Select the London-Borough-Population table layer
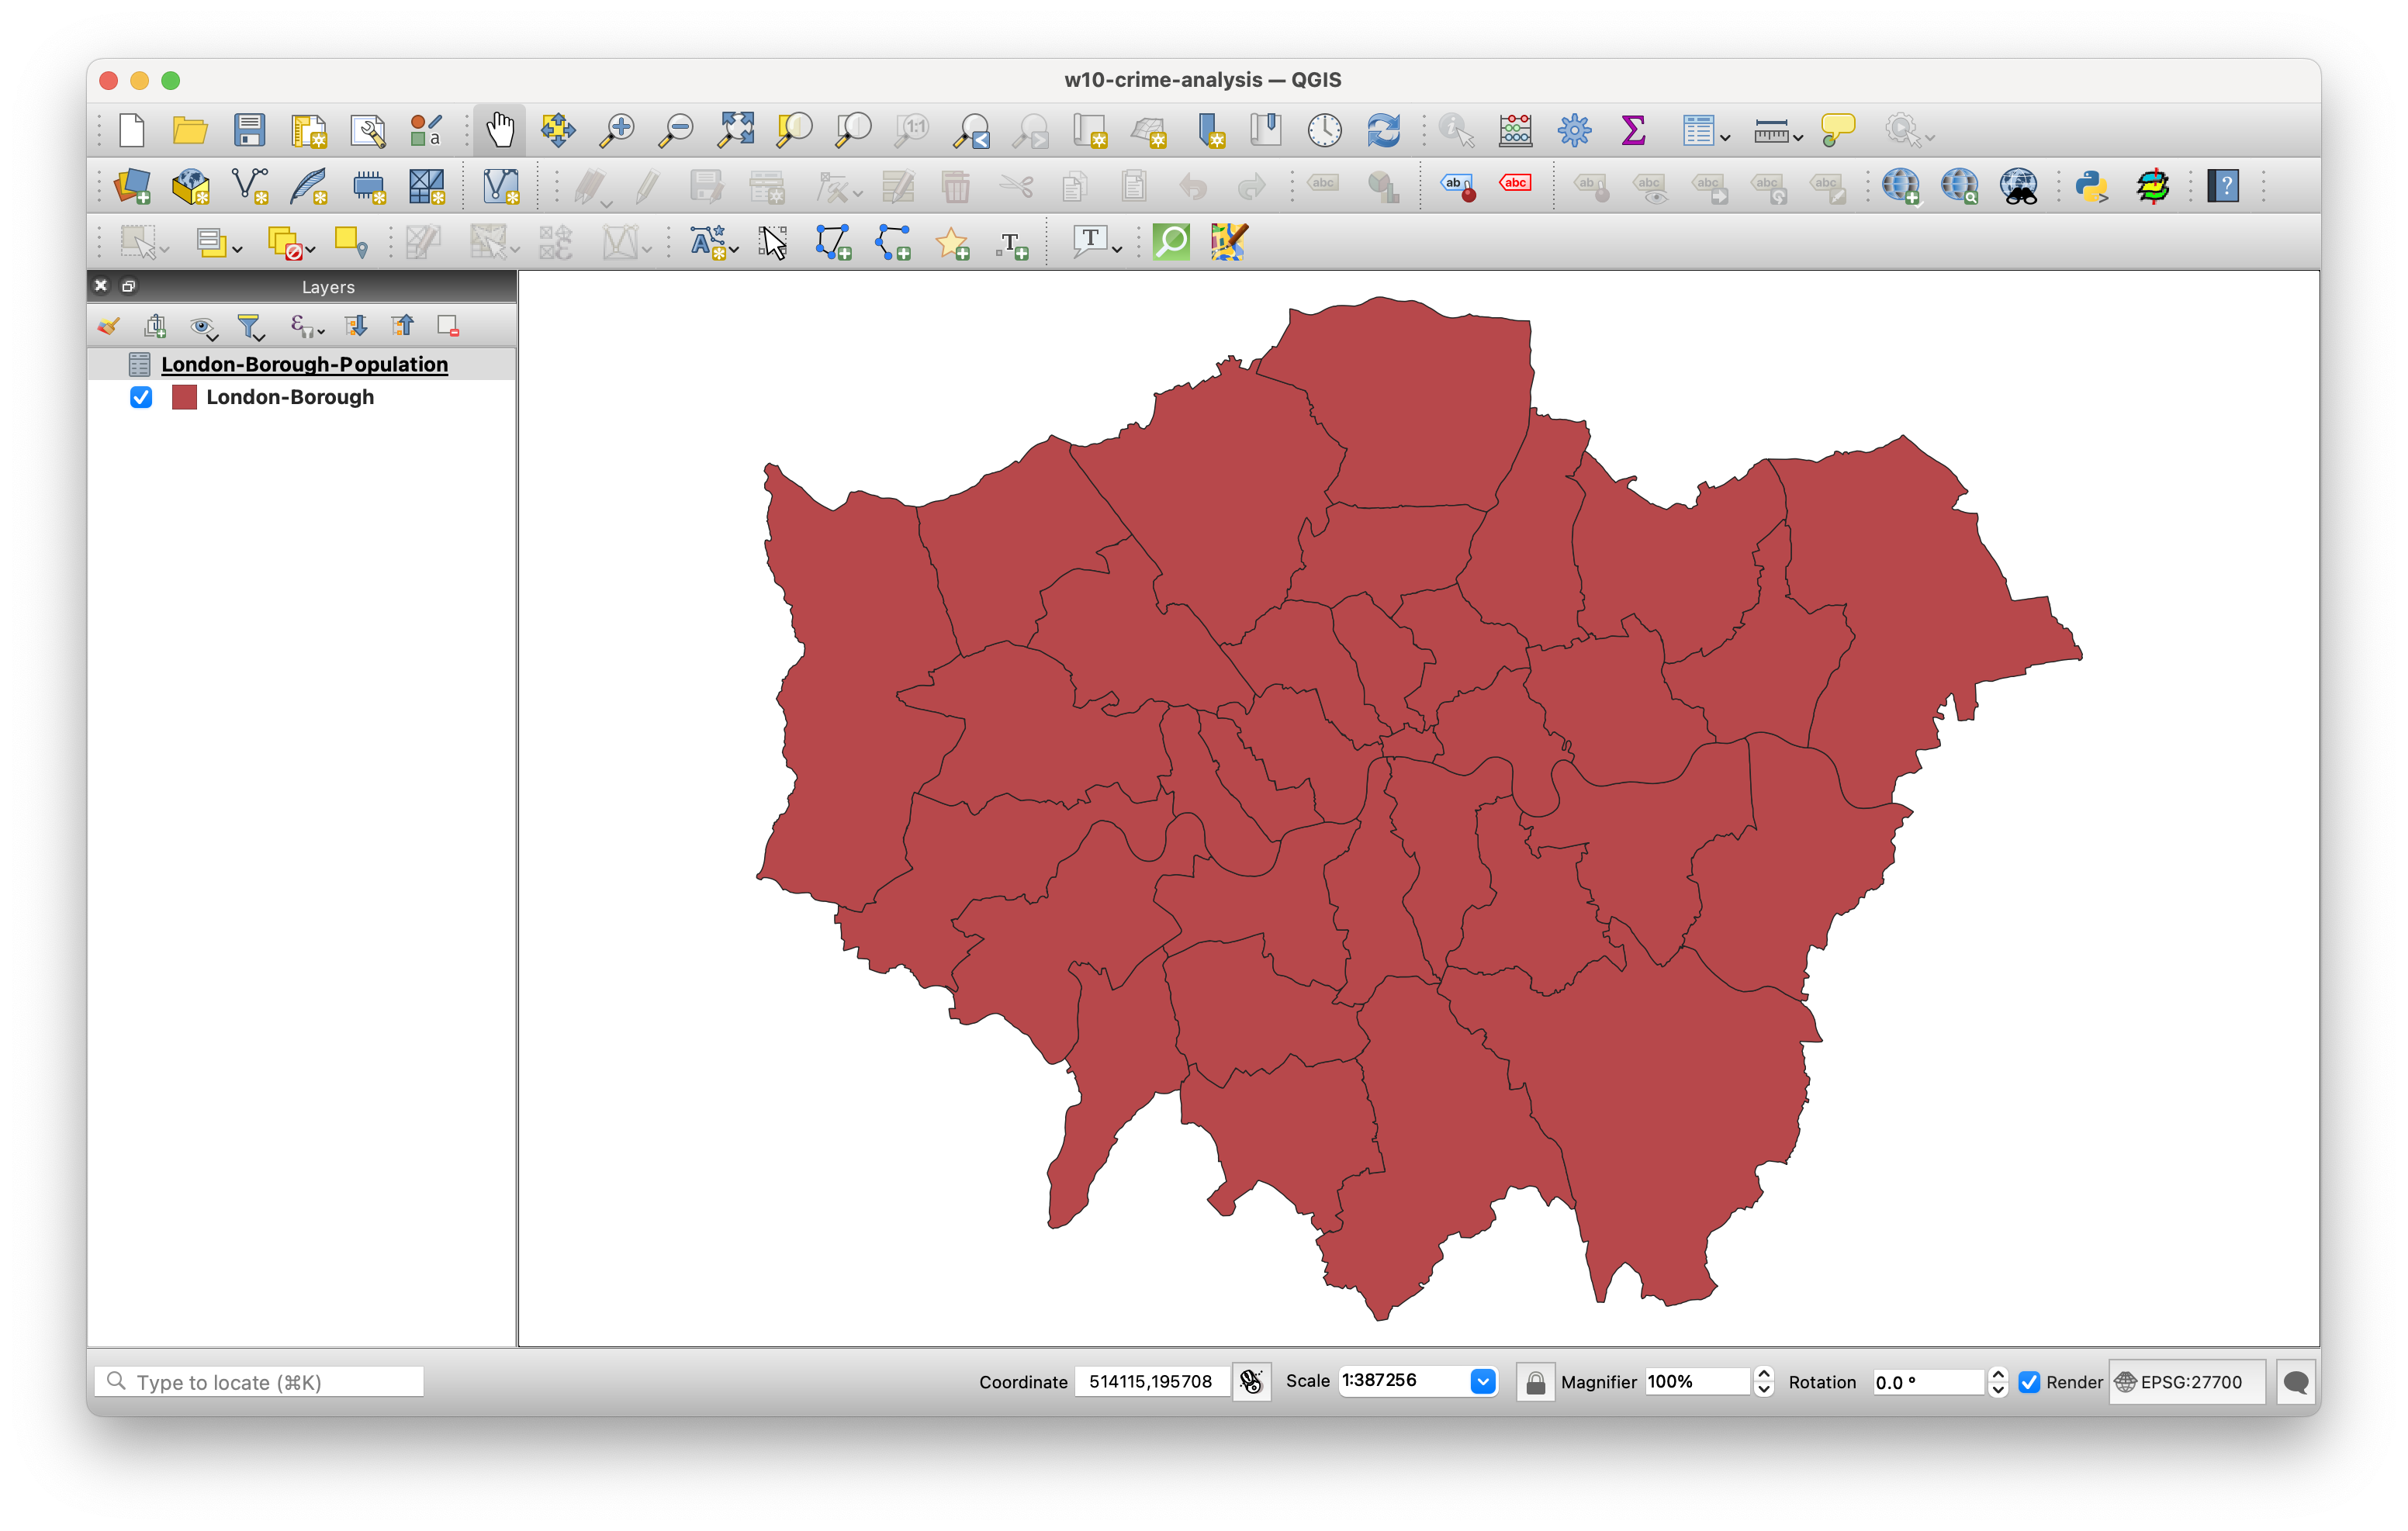Screen dimensions: 2408x1531 point(304,364)
